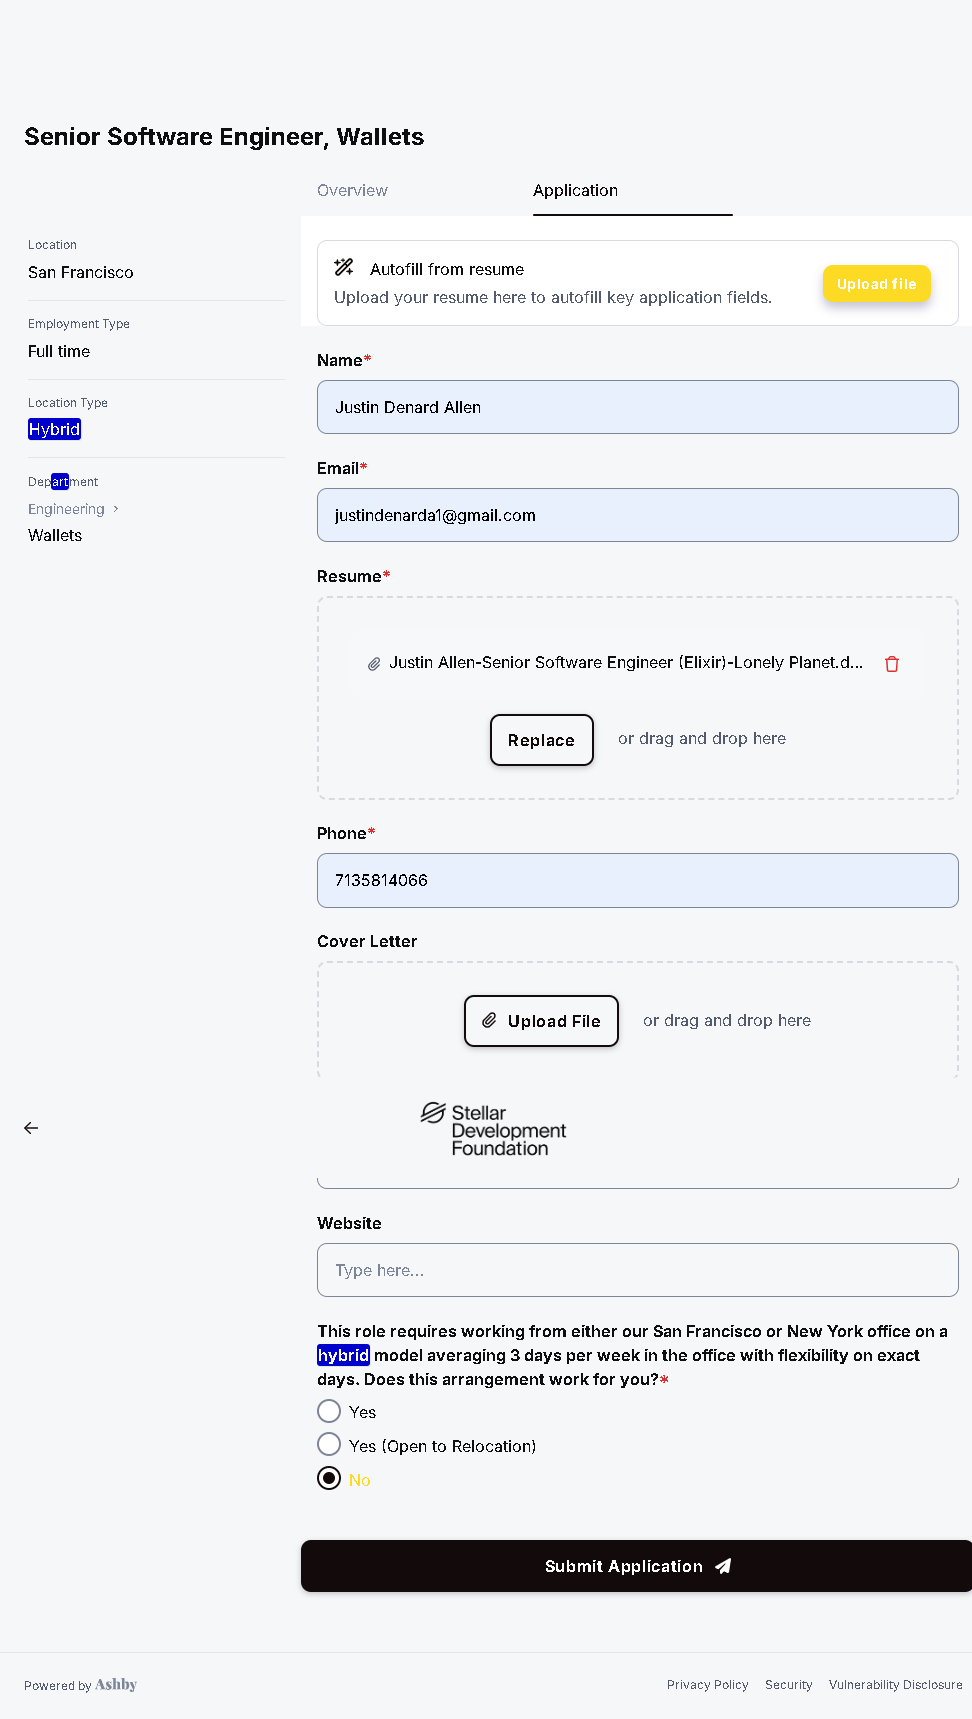
Task: Click the yellow Upload file button
Action: pyautogui.click(x=876, y=284)
